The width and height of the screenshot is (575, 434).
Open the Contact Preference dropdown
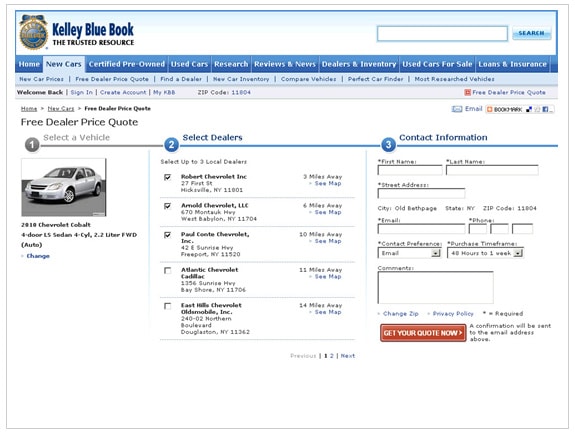pos(409,253)
